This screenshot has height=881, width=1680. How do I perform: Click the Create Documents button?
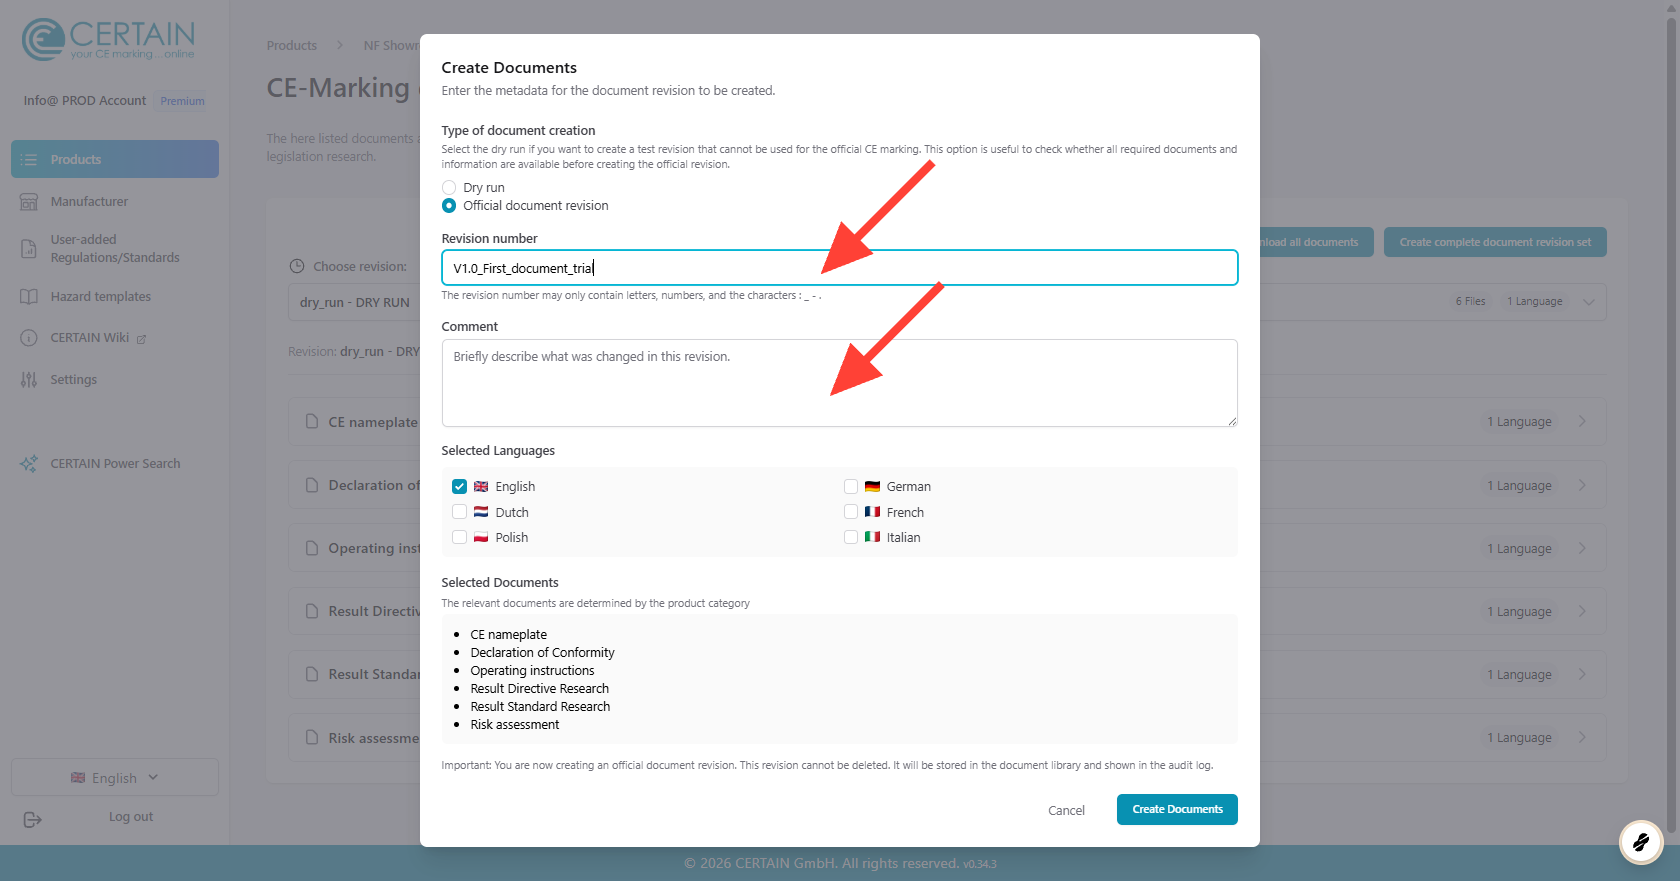1177,810
